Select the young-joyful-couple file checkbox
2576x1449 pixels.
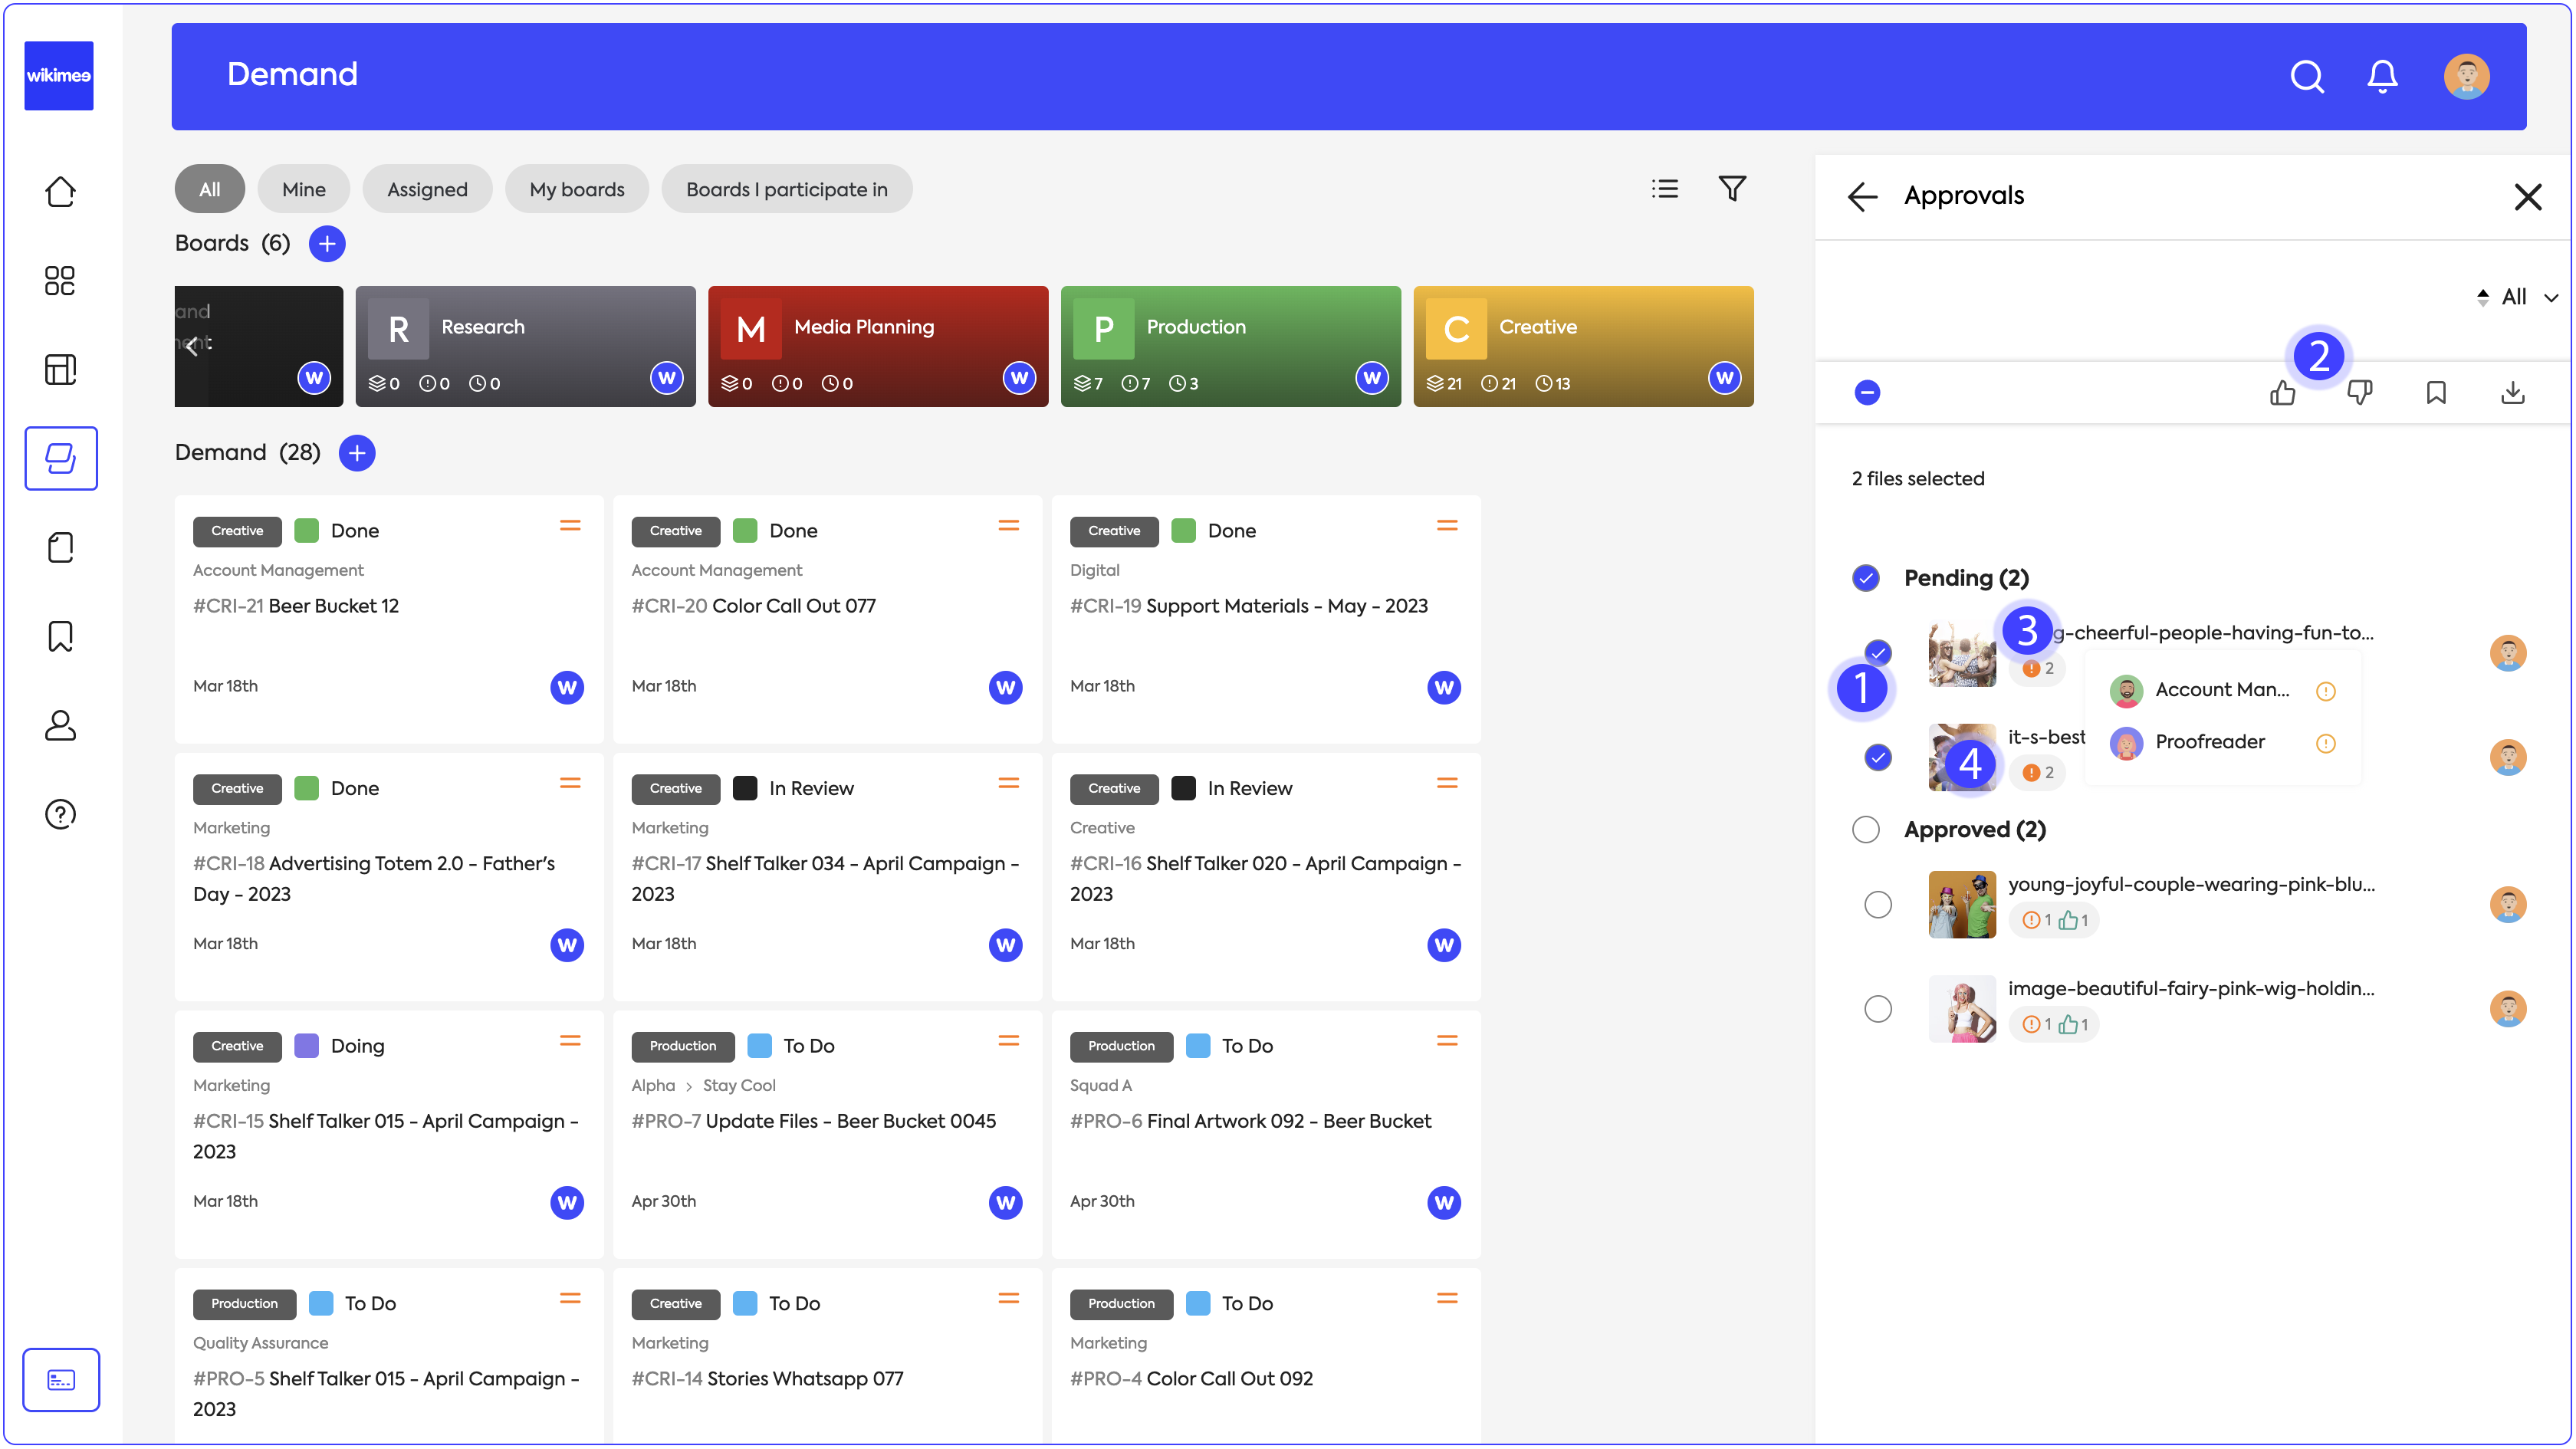1878,905
